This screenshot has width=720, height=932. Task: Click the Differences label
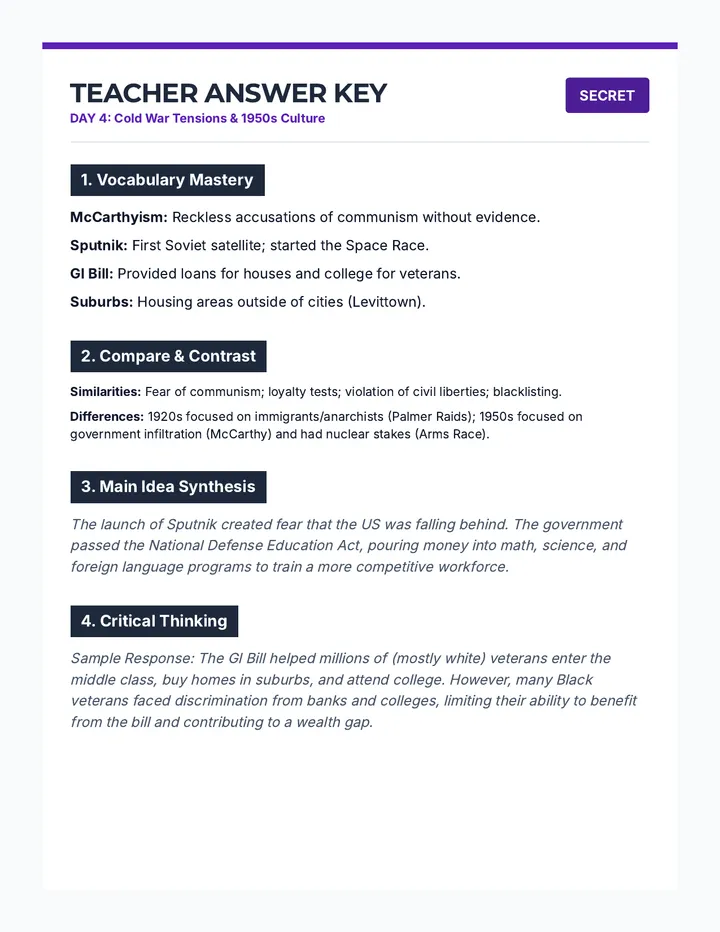point(107,417)
